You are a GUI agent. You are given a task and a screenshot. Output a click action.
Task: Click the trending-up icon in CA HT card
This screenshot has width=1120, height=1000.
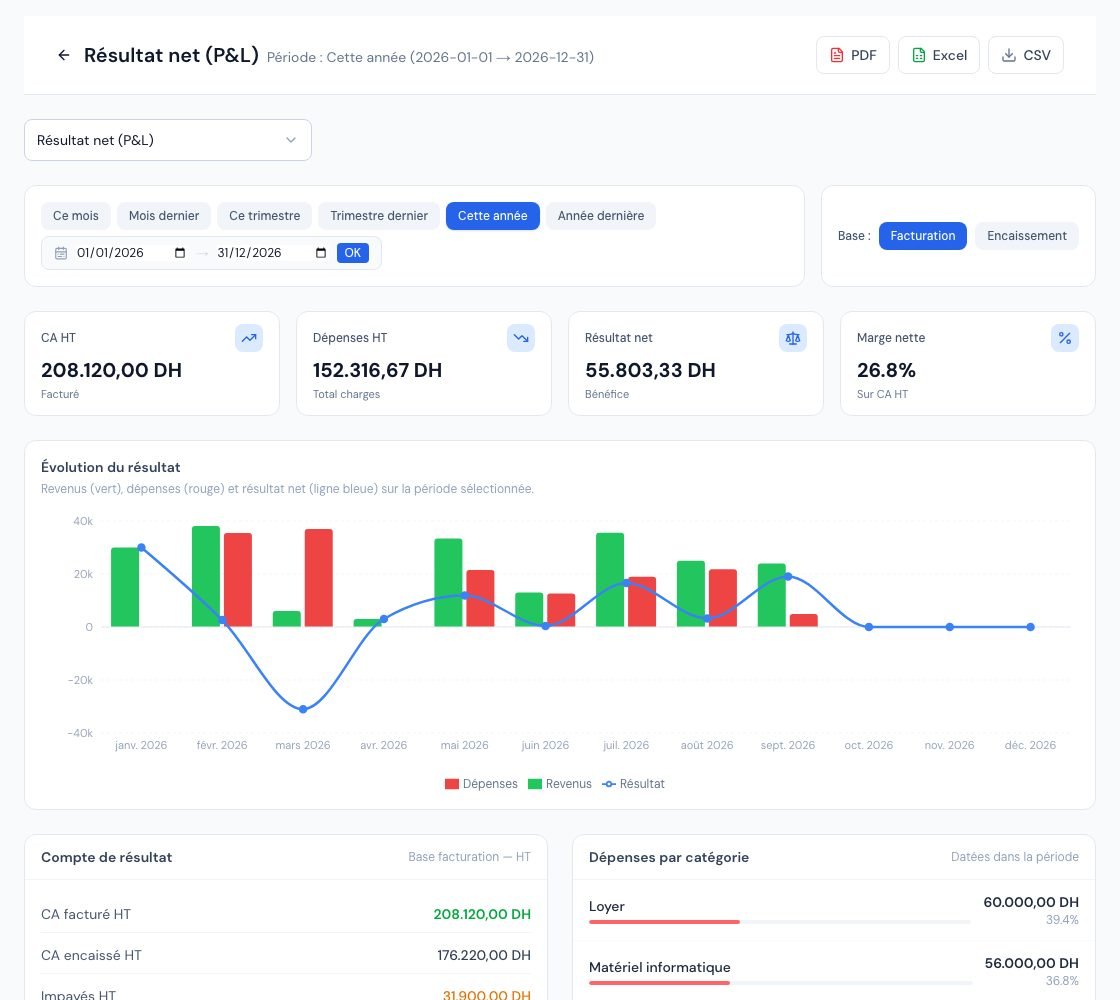(249, 338)
